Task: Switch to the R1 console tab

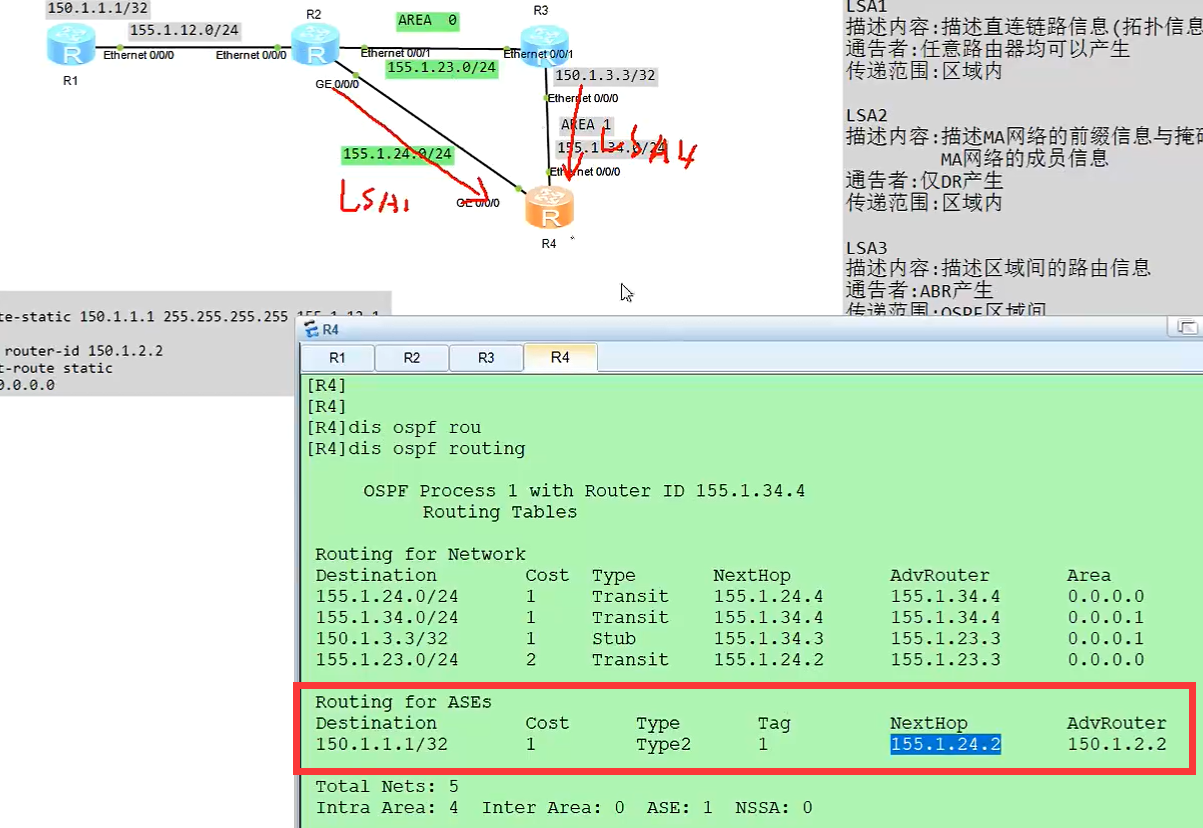Action: point(337,357)
